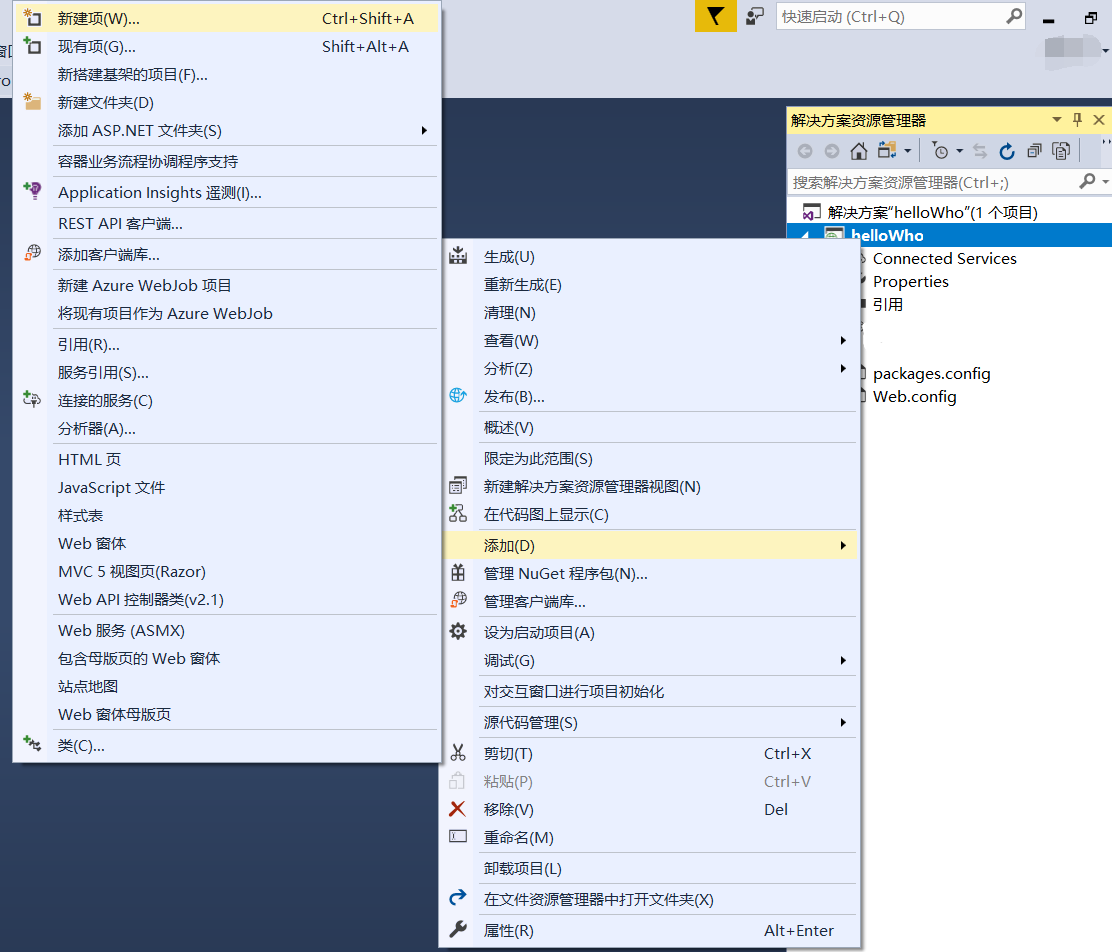The image size is (1112, 952).
Task: Select Unload Project (卸载项目)
Action: point(649,868)
